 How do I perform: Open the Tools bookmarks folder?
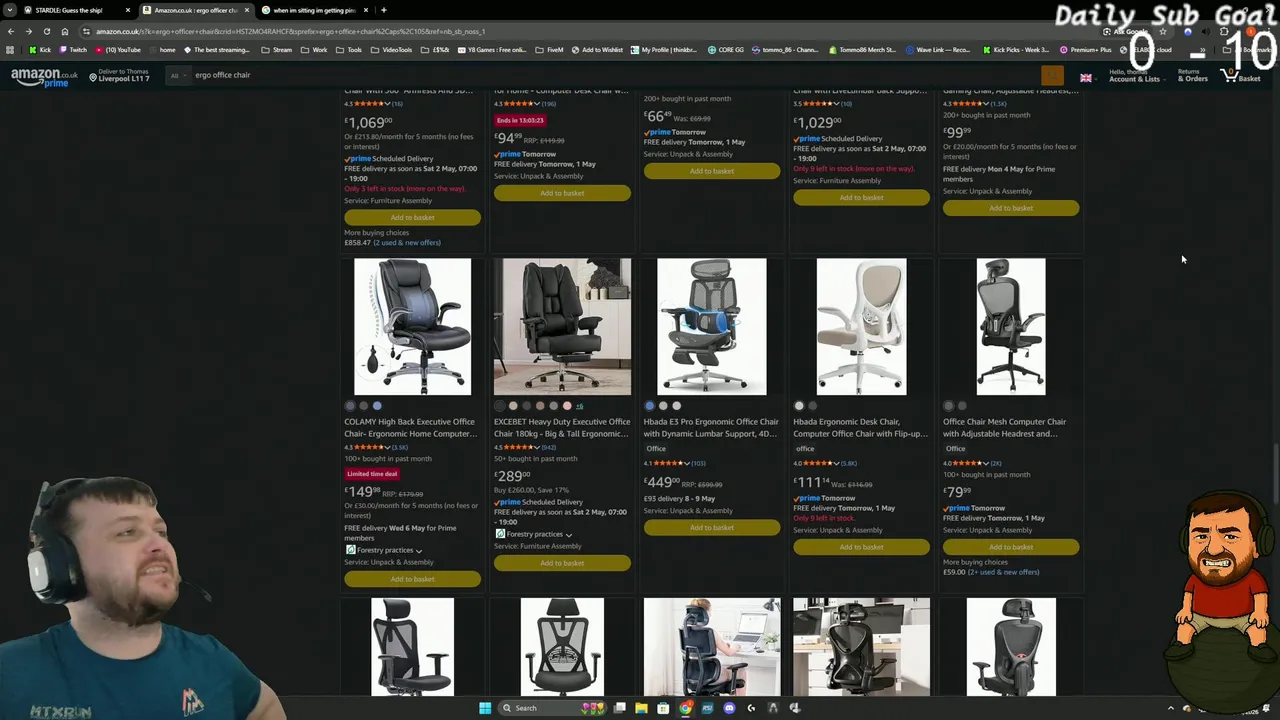[x=349, y=50]
